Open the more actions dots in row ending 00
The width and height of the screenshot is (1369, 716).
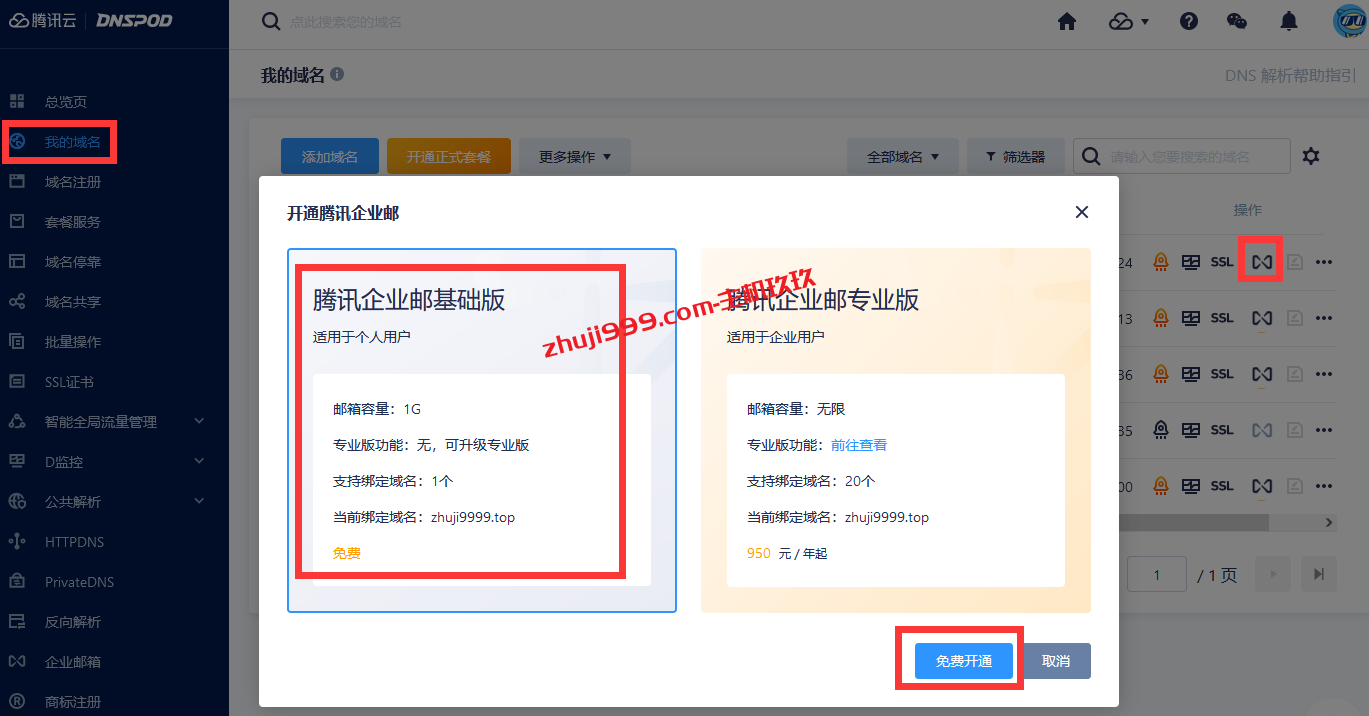1324,486
